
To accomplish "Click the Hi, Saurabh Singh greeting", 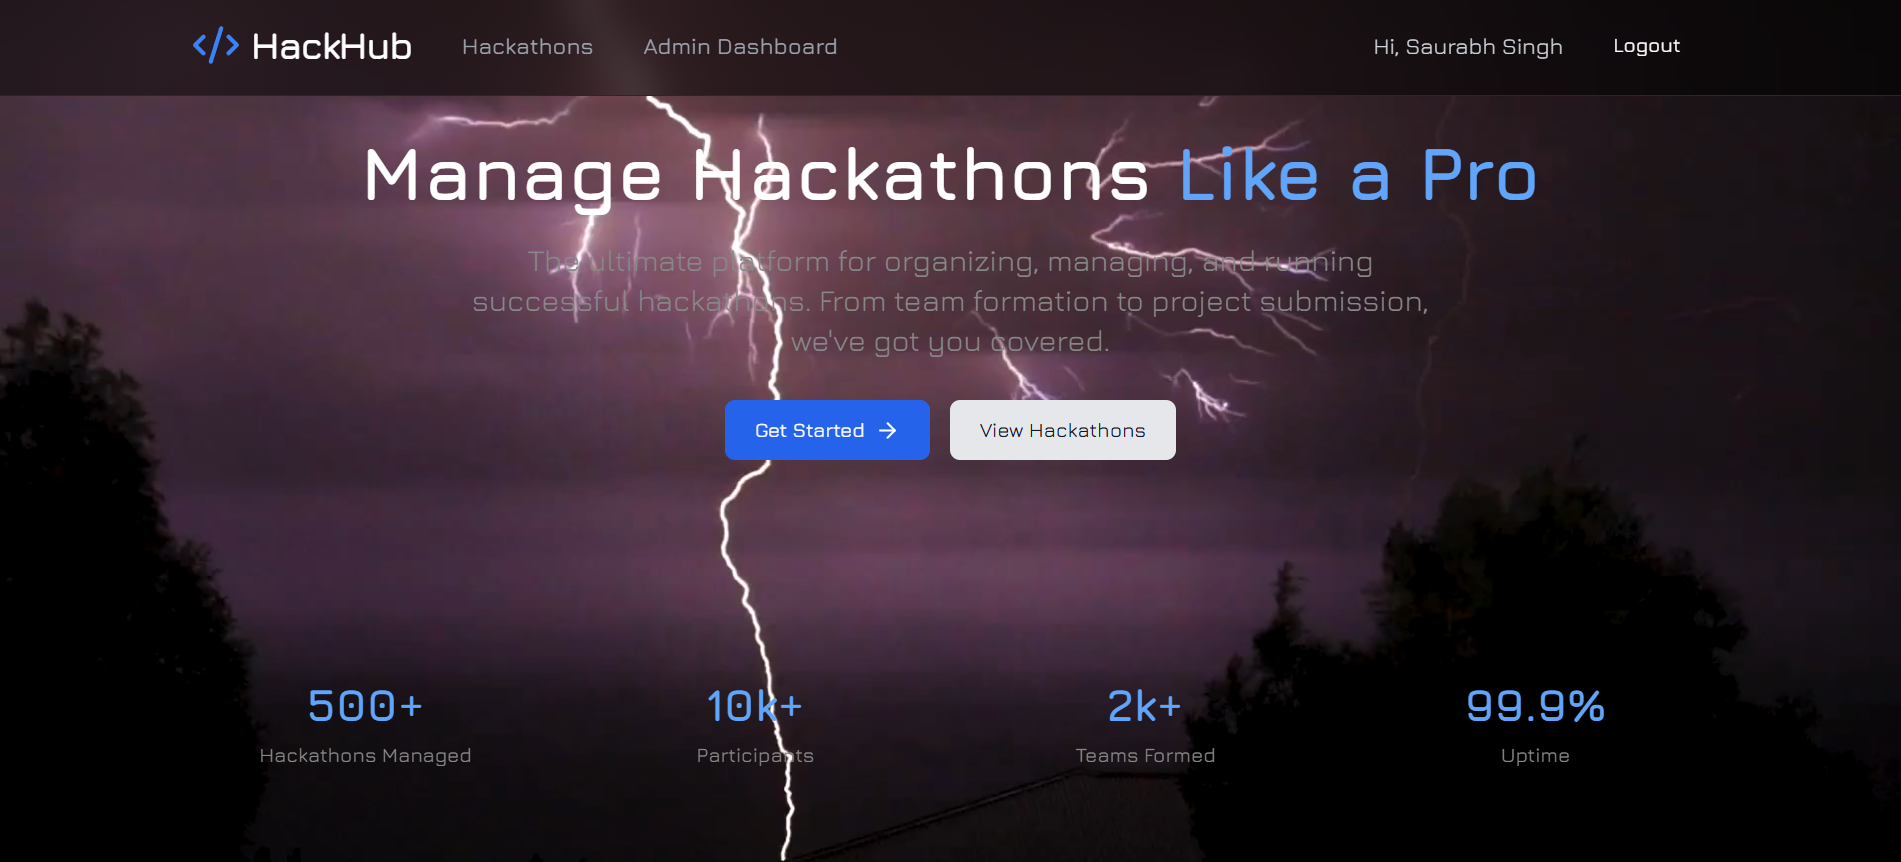I will (1467, 47).
